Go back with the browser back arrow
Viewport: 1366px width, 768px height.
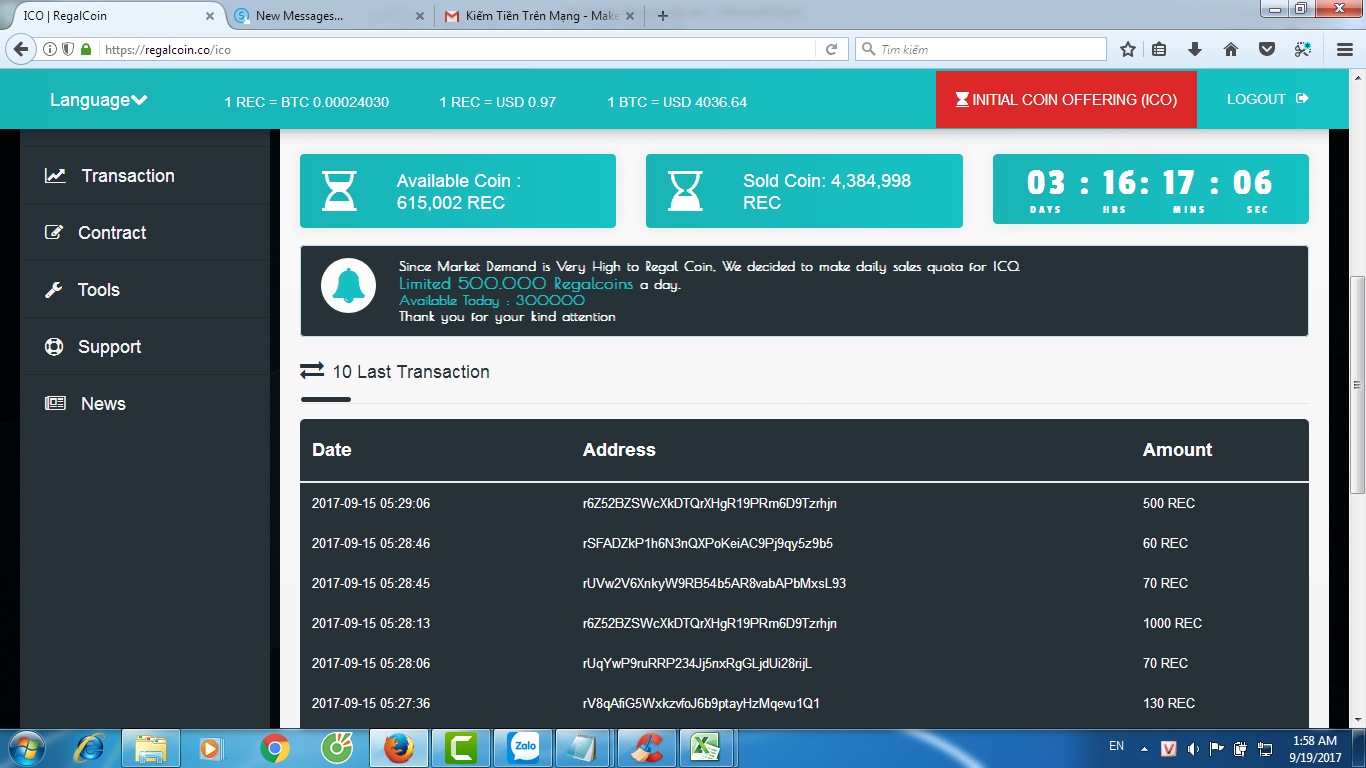click(x=20, y=49)
